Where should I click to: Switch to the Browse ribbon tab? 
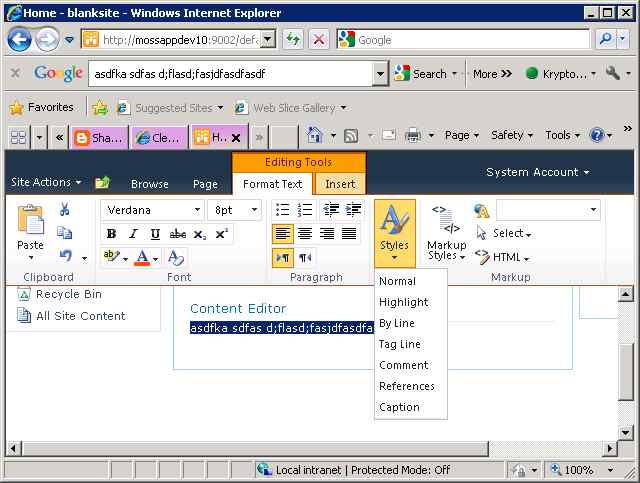(150, 184)
